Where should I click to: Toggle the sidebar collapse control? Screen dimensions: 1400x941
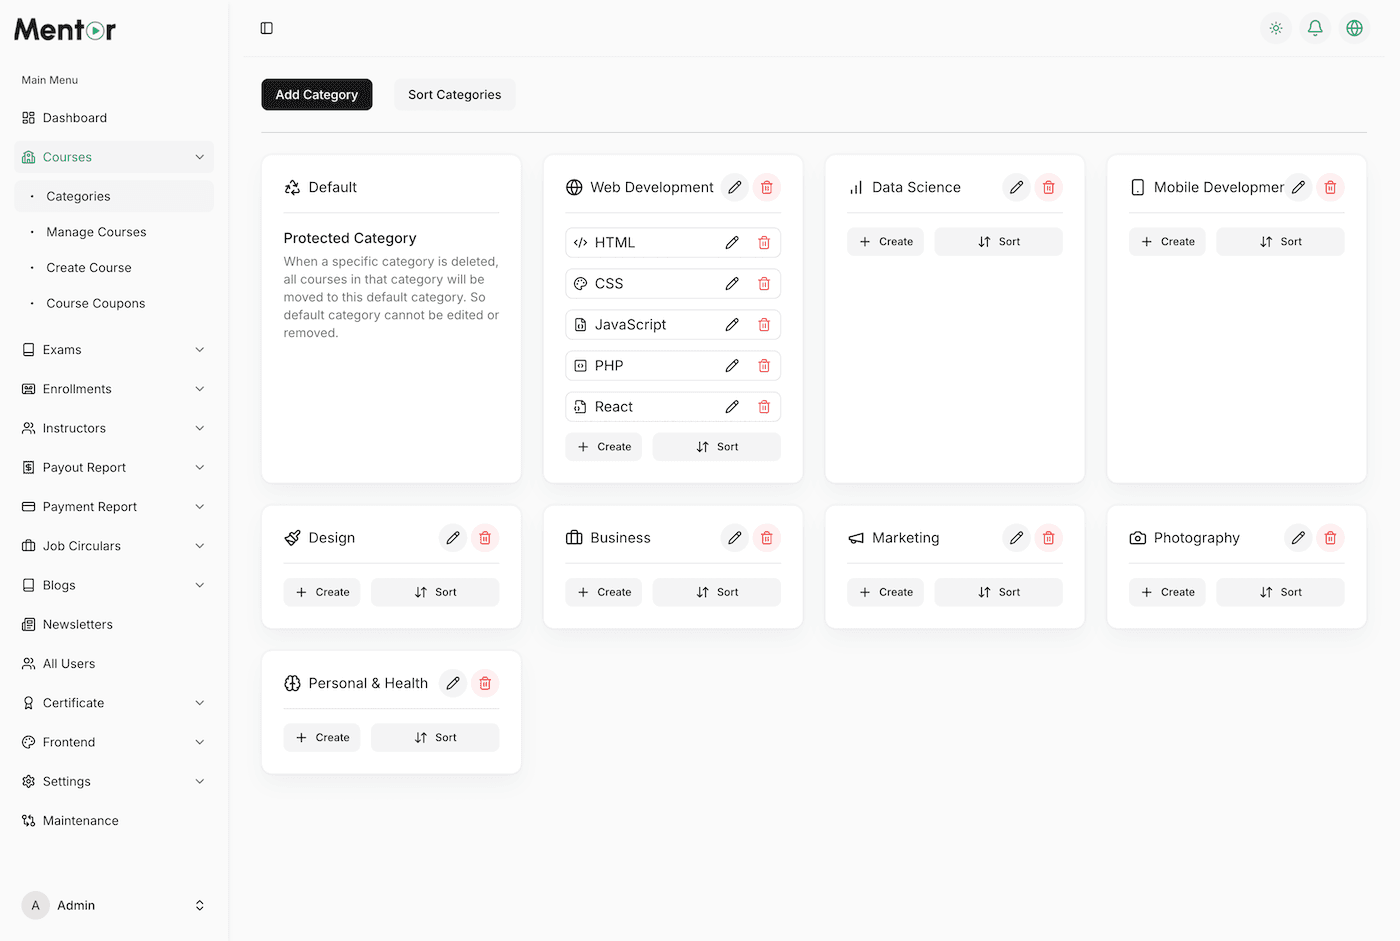point(266,28)
